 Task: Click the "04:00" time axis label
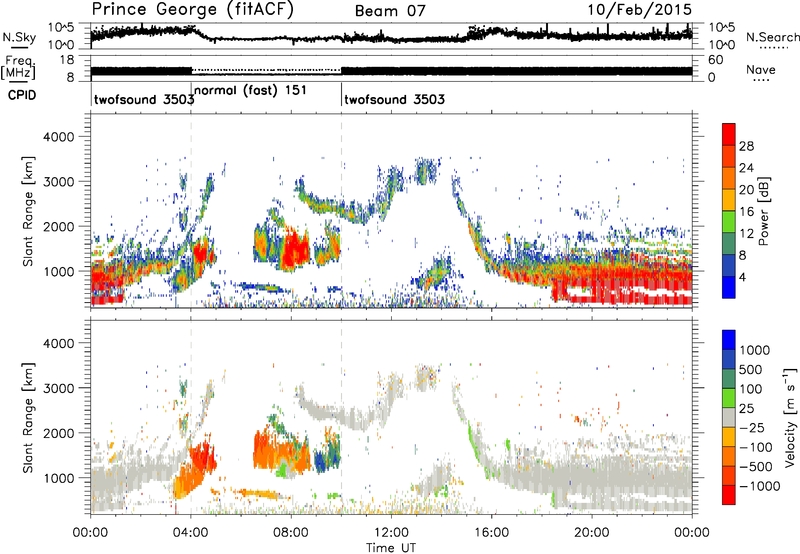(191, 533)
